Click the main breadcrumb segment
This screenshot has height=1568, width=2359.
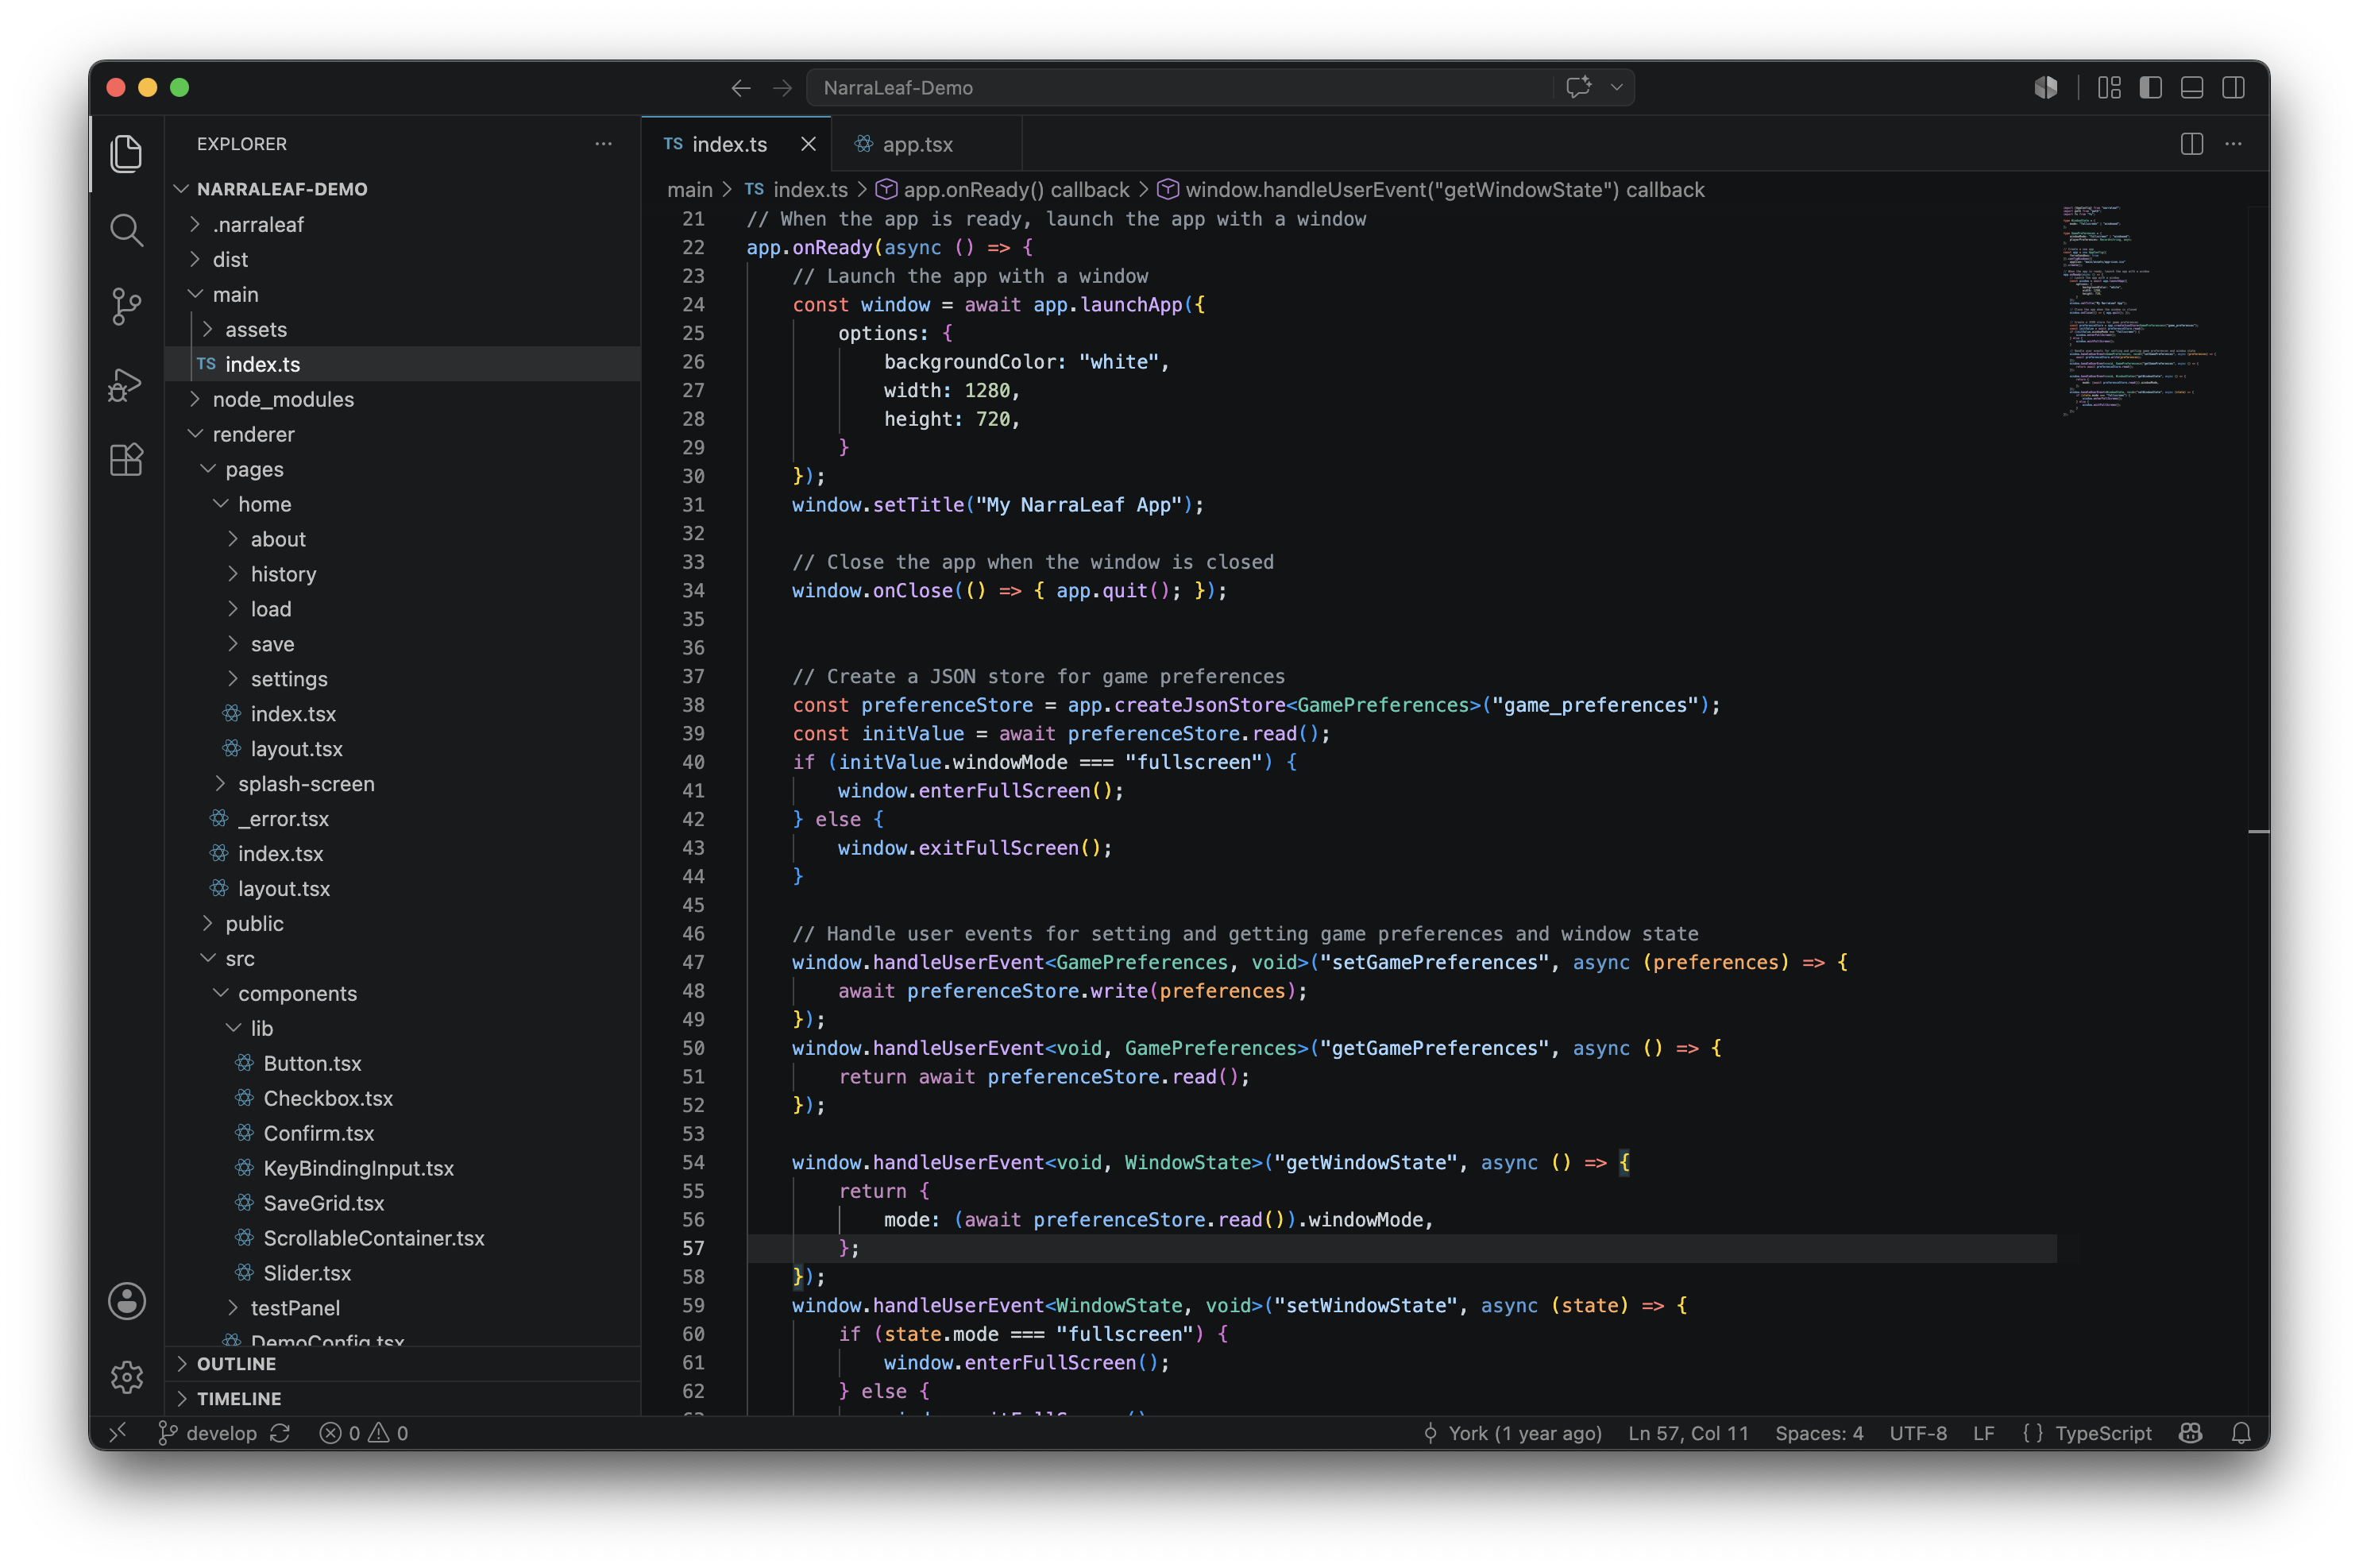[690, 190]
